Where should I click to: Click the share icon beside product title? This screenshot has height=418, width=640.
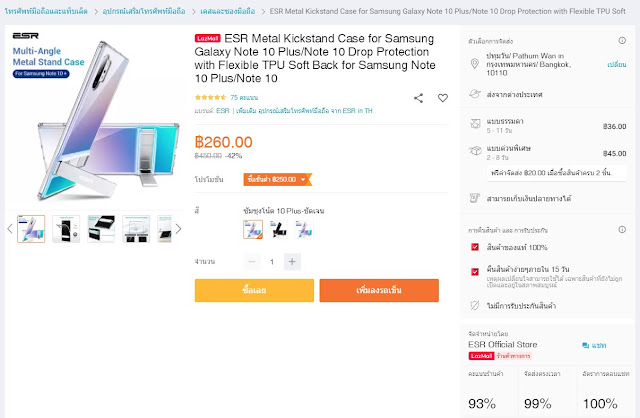click(x=419, y=98)
